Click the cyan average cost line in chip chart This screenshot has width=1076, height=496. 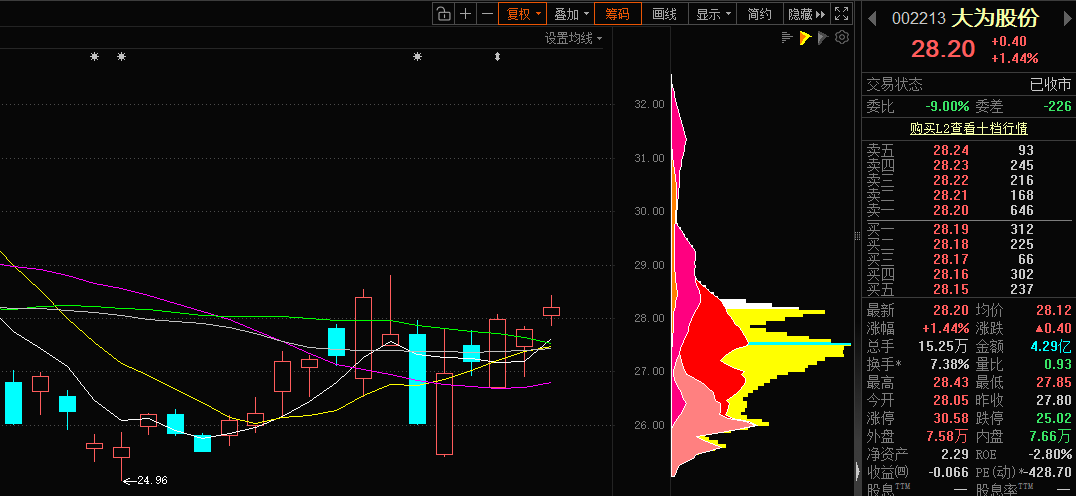point(799,344)
